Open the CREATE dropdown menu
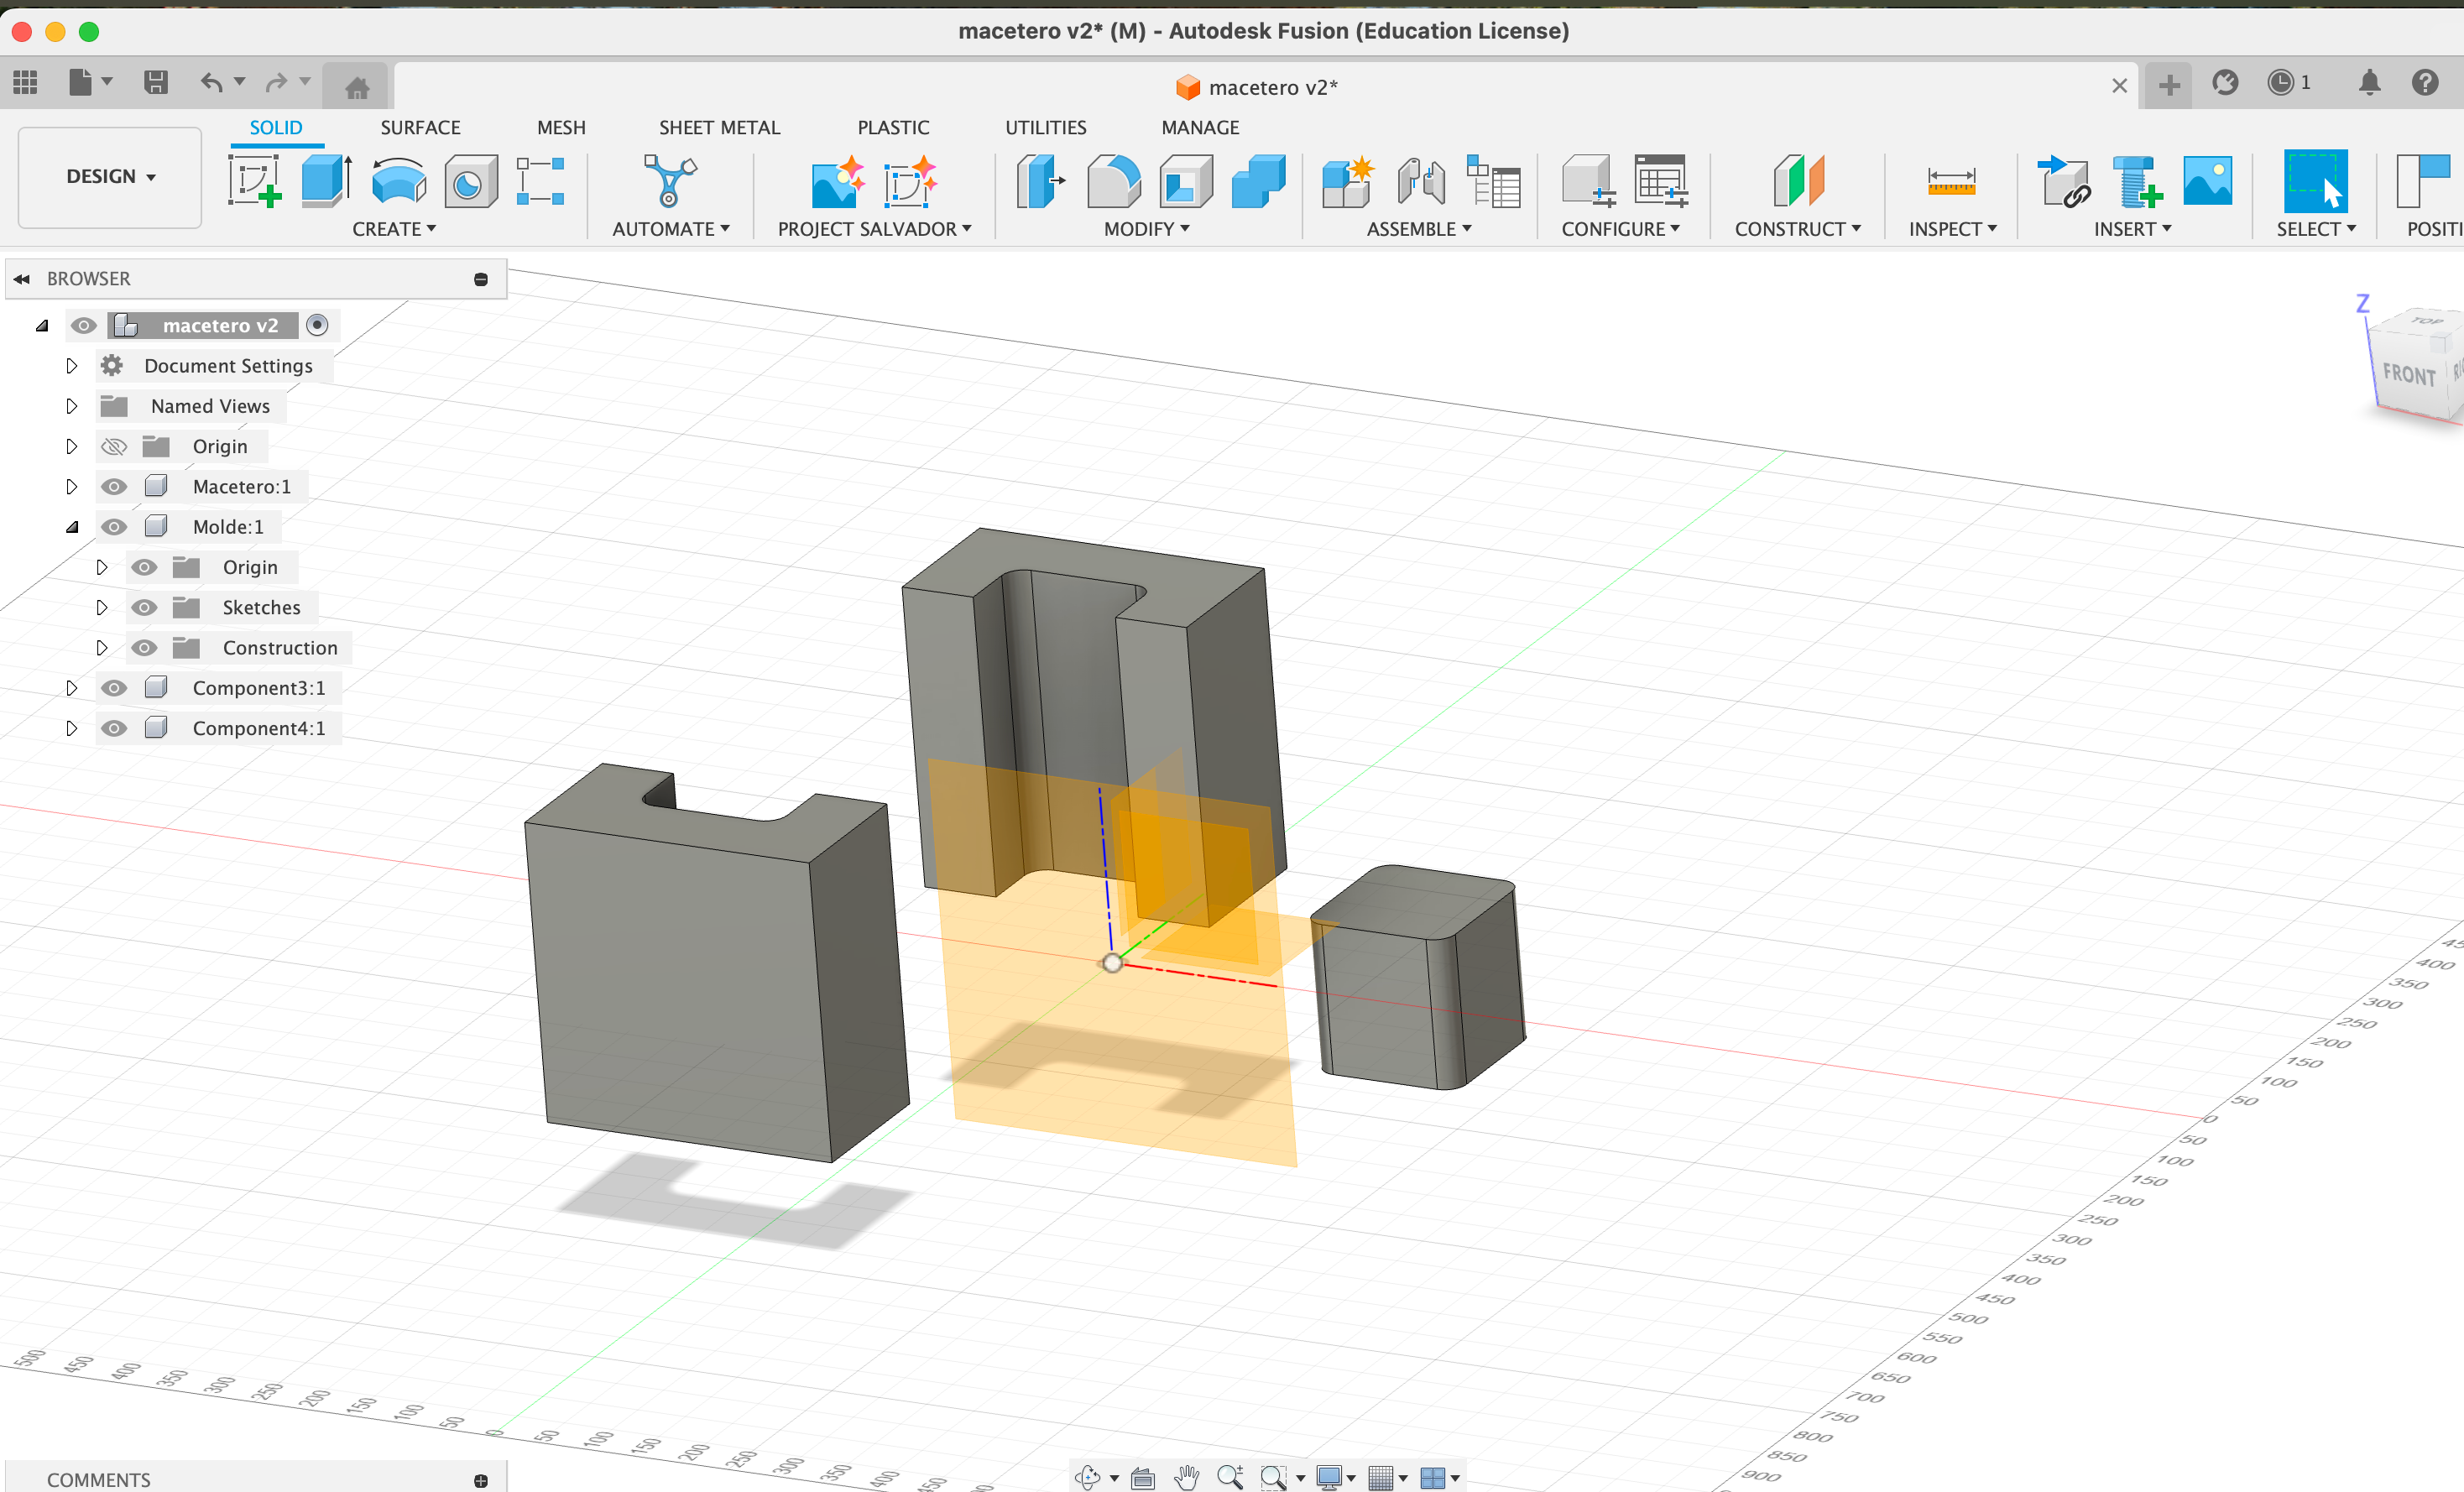Screen dimensions: 2464x1492 tap(394, 229)
